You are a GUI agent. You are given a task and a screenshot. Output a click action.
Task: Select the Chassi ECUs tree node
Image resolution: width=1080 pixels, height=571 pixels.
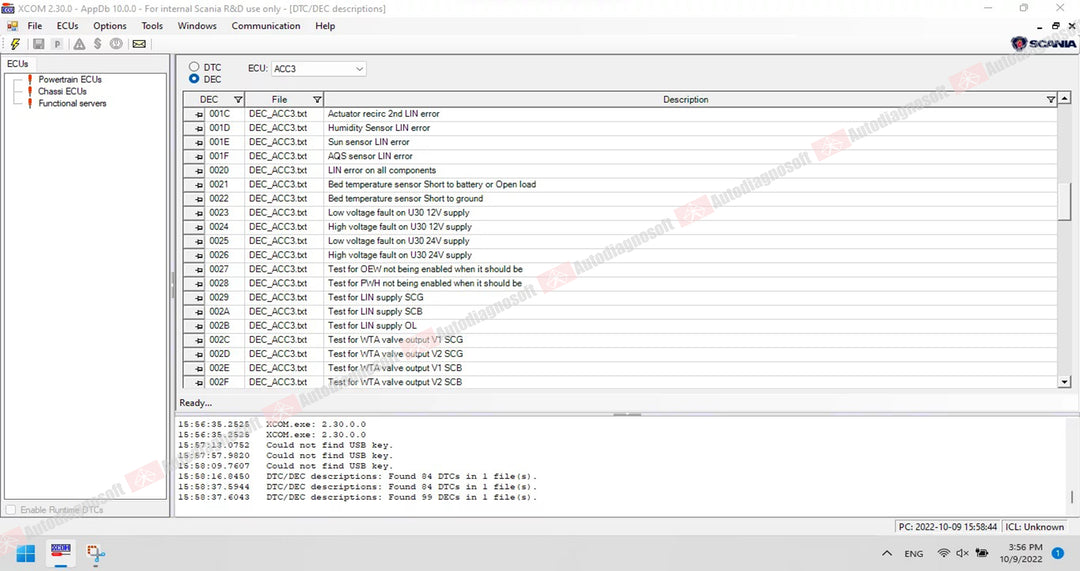pos(62,91)
